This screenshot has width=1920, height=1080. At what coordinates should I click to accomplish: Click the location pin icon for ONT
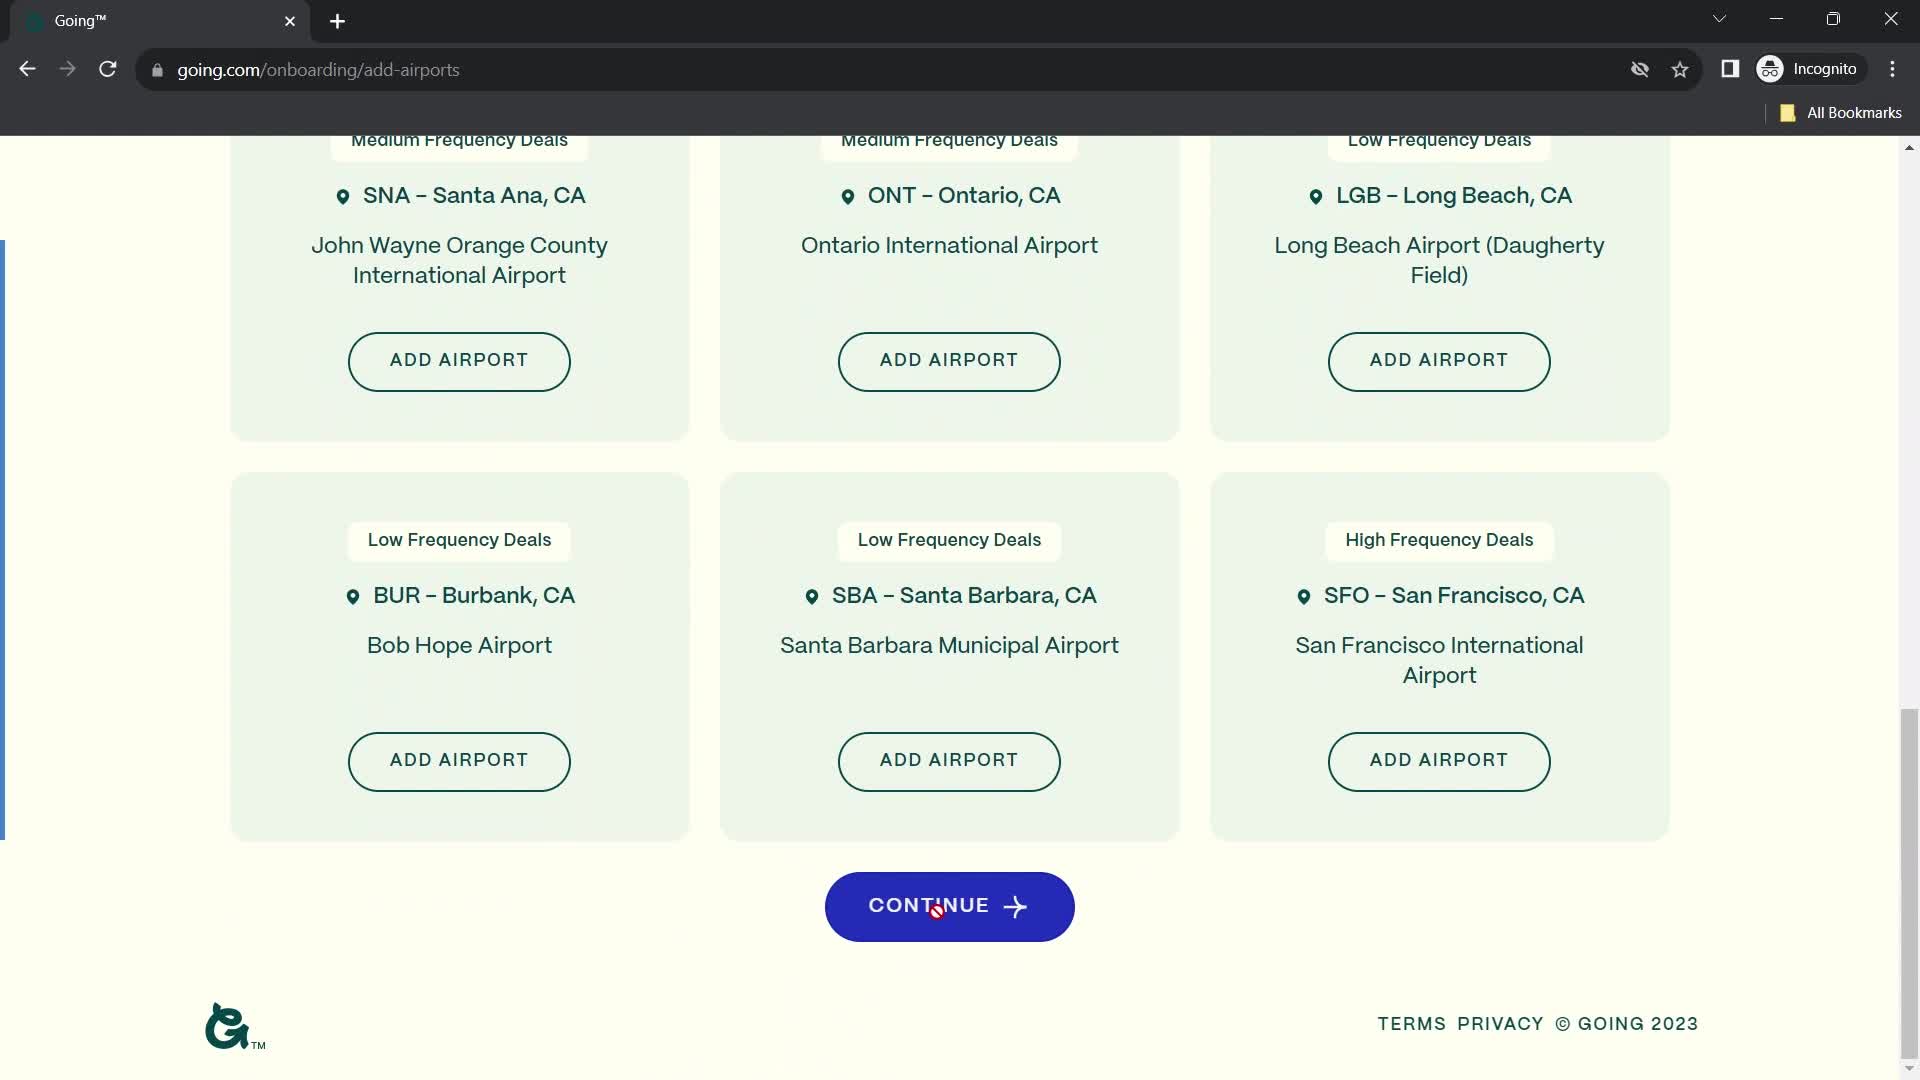(x=847, y=196)
